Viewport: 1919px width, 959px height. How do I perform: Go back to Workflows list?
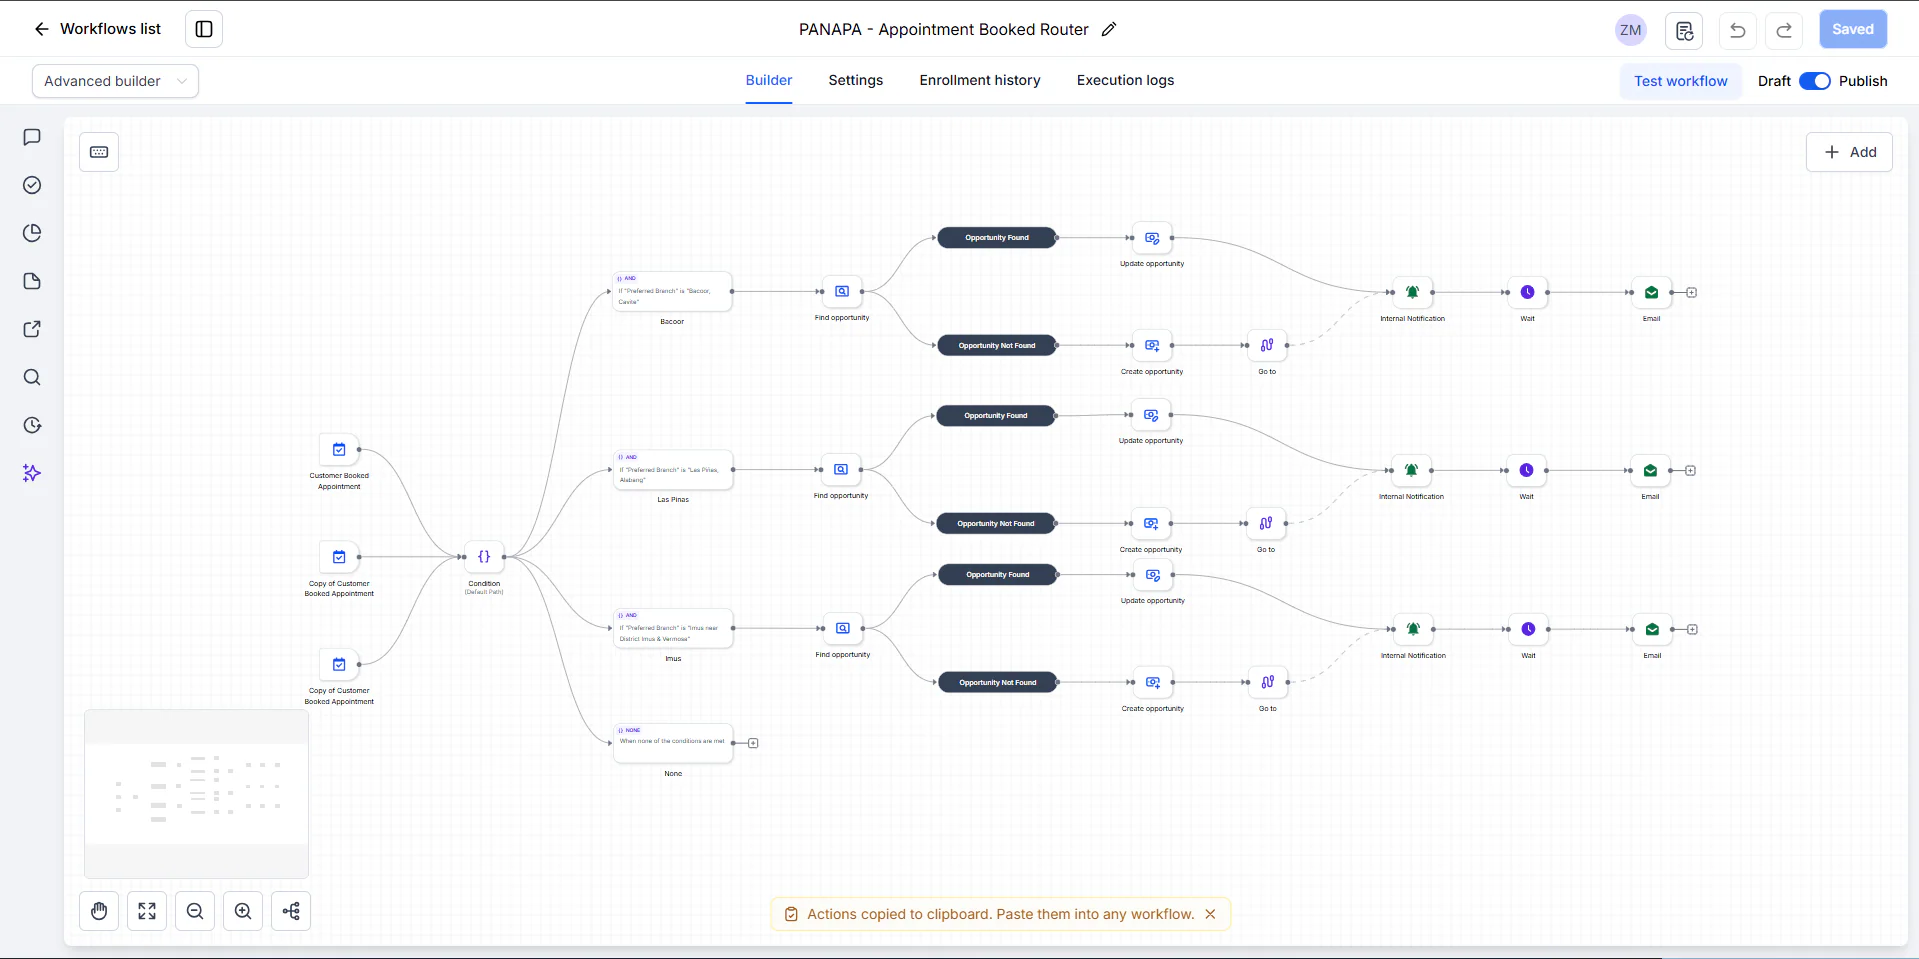[97, 29]
